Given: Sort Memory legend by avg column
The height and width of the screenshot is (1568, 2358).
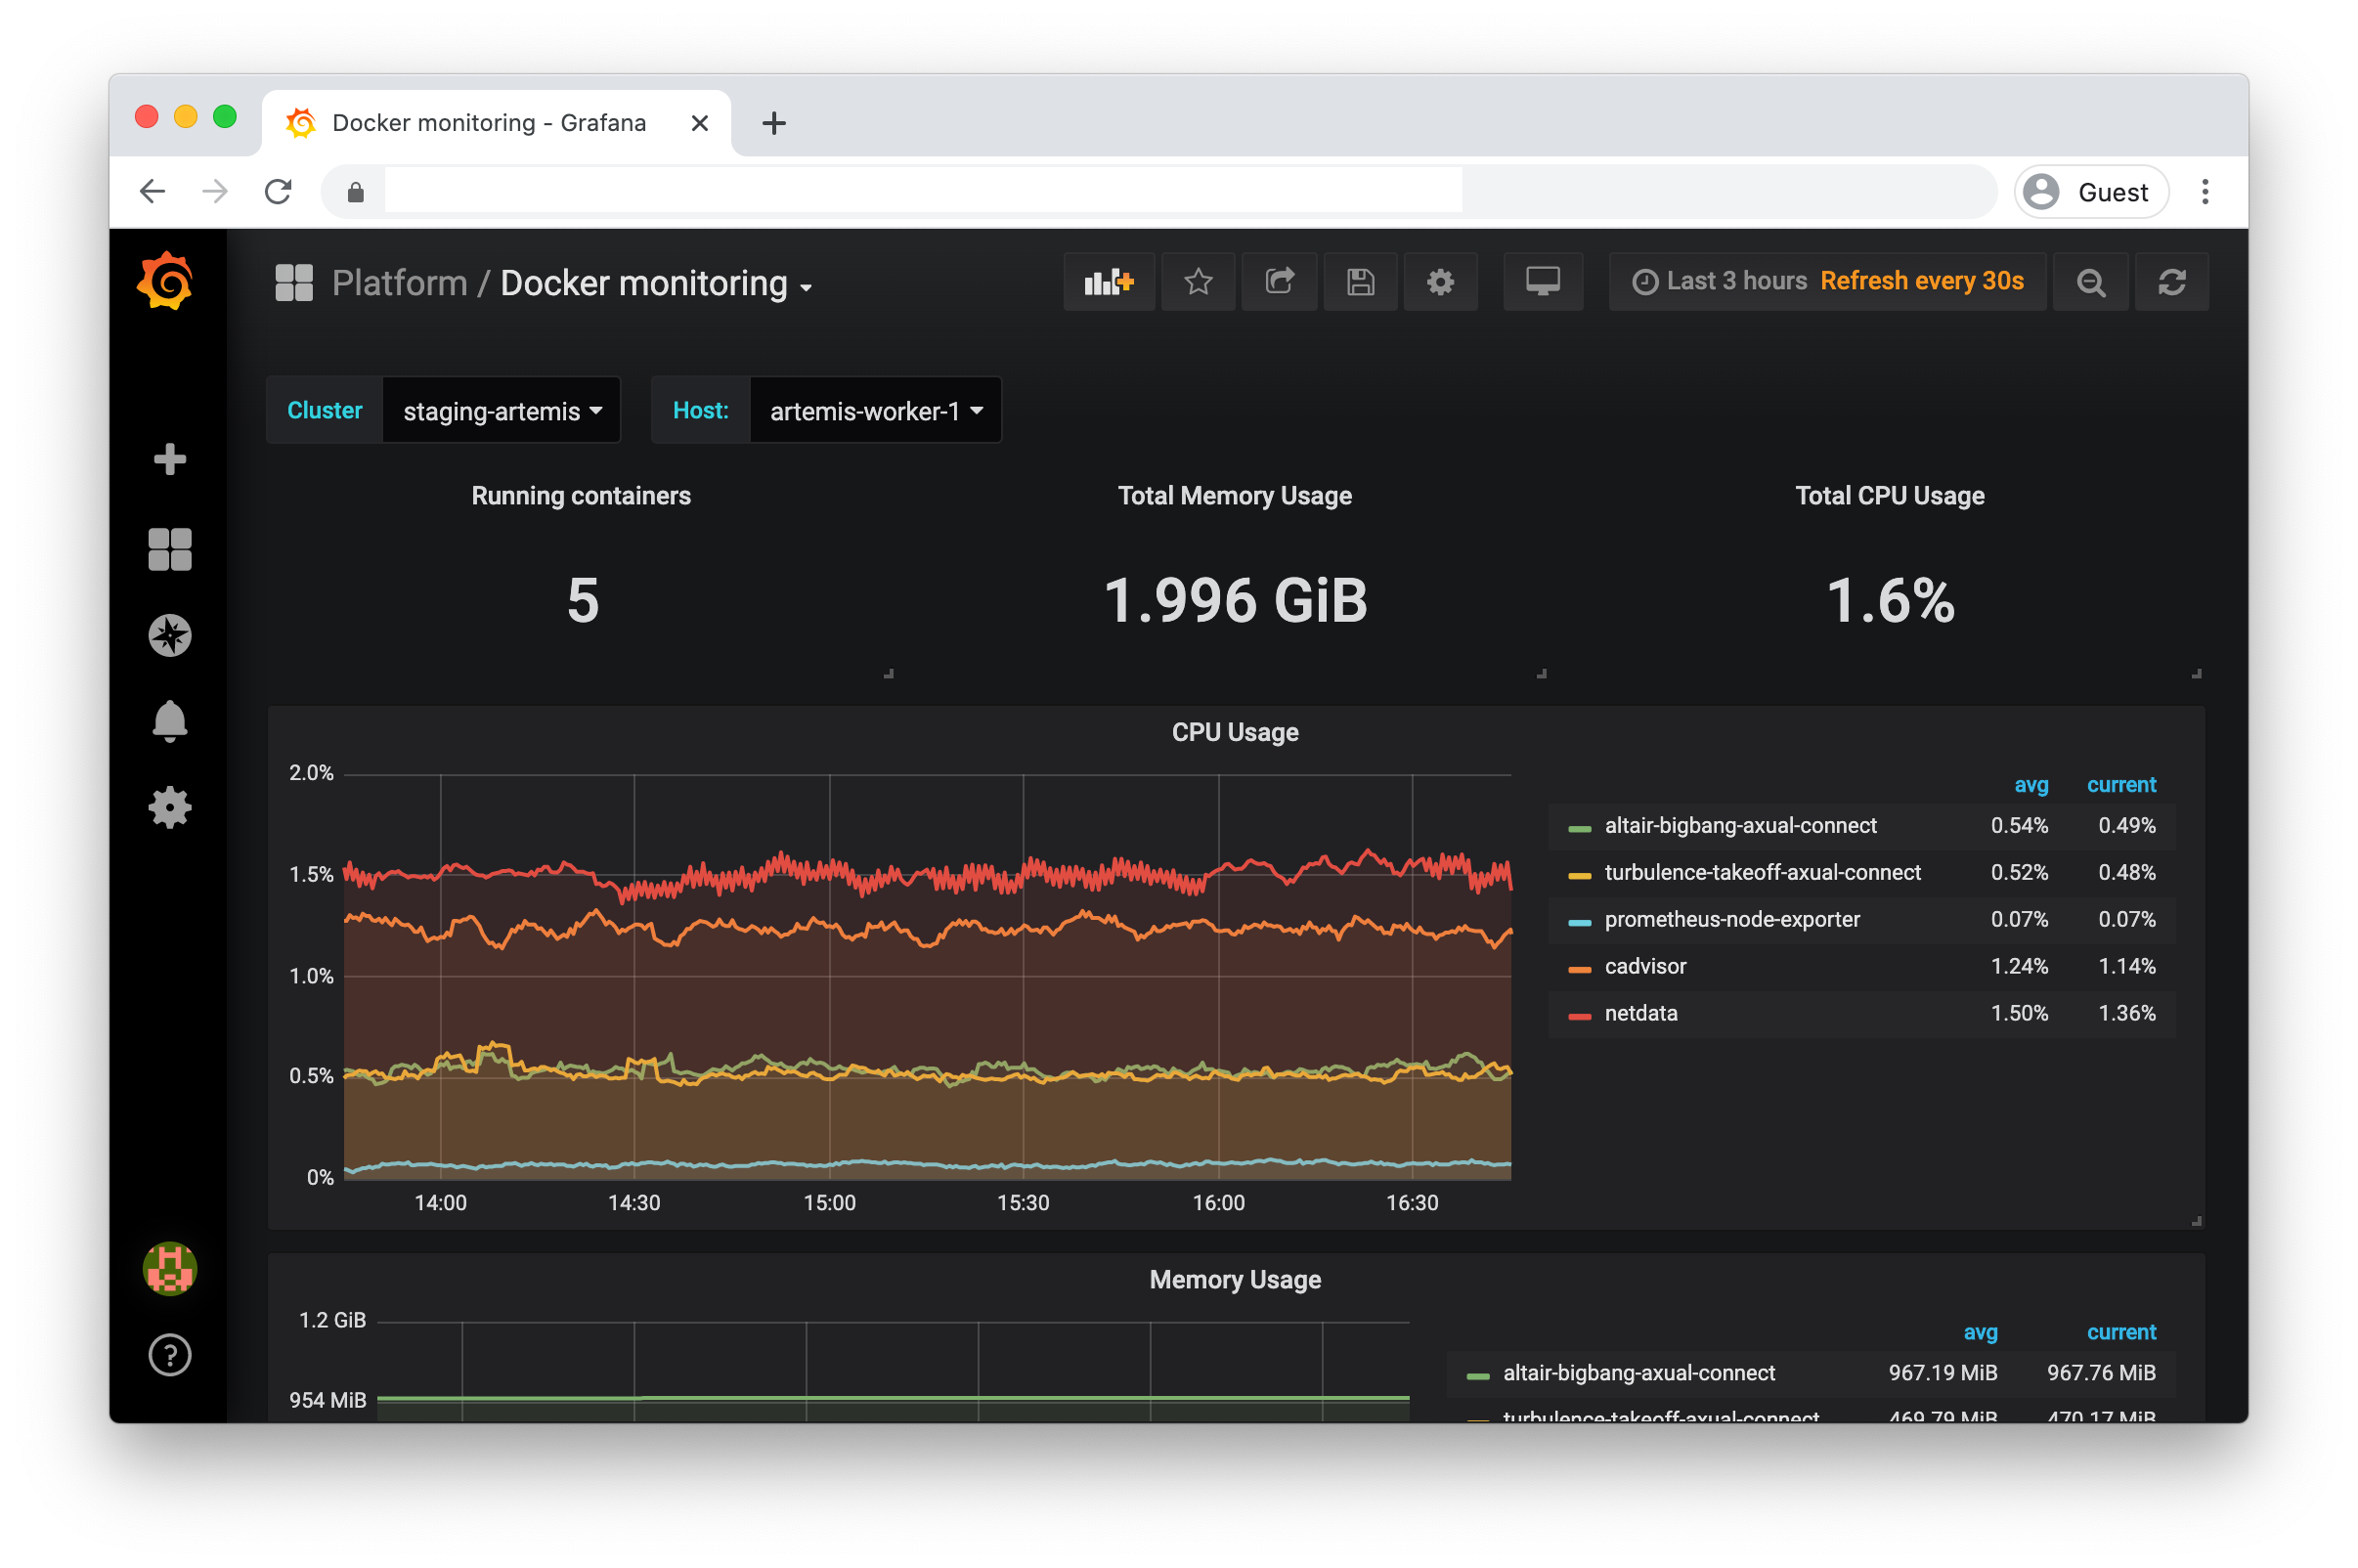Looking at the screenshot, I should click(1980, 1333).
